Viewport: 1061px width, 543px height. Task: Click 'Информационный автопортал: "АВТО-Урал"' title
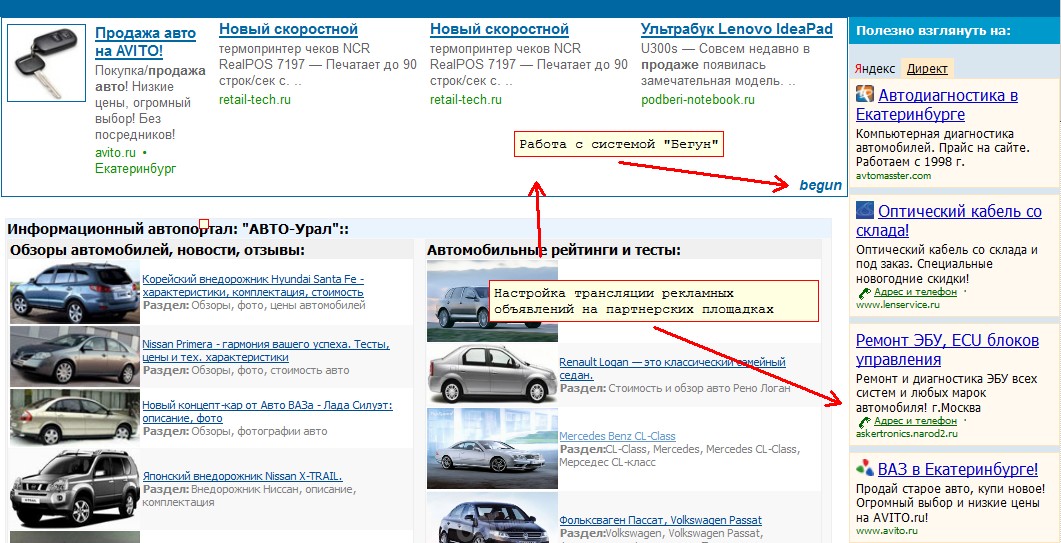[178, 229]
